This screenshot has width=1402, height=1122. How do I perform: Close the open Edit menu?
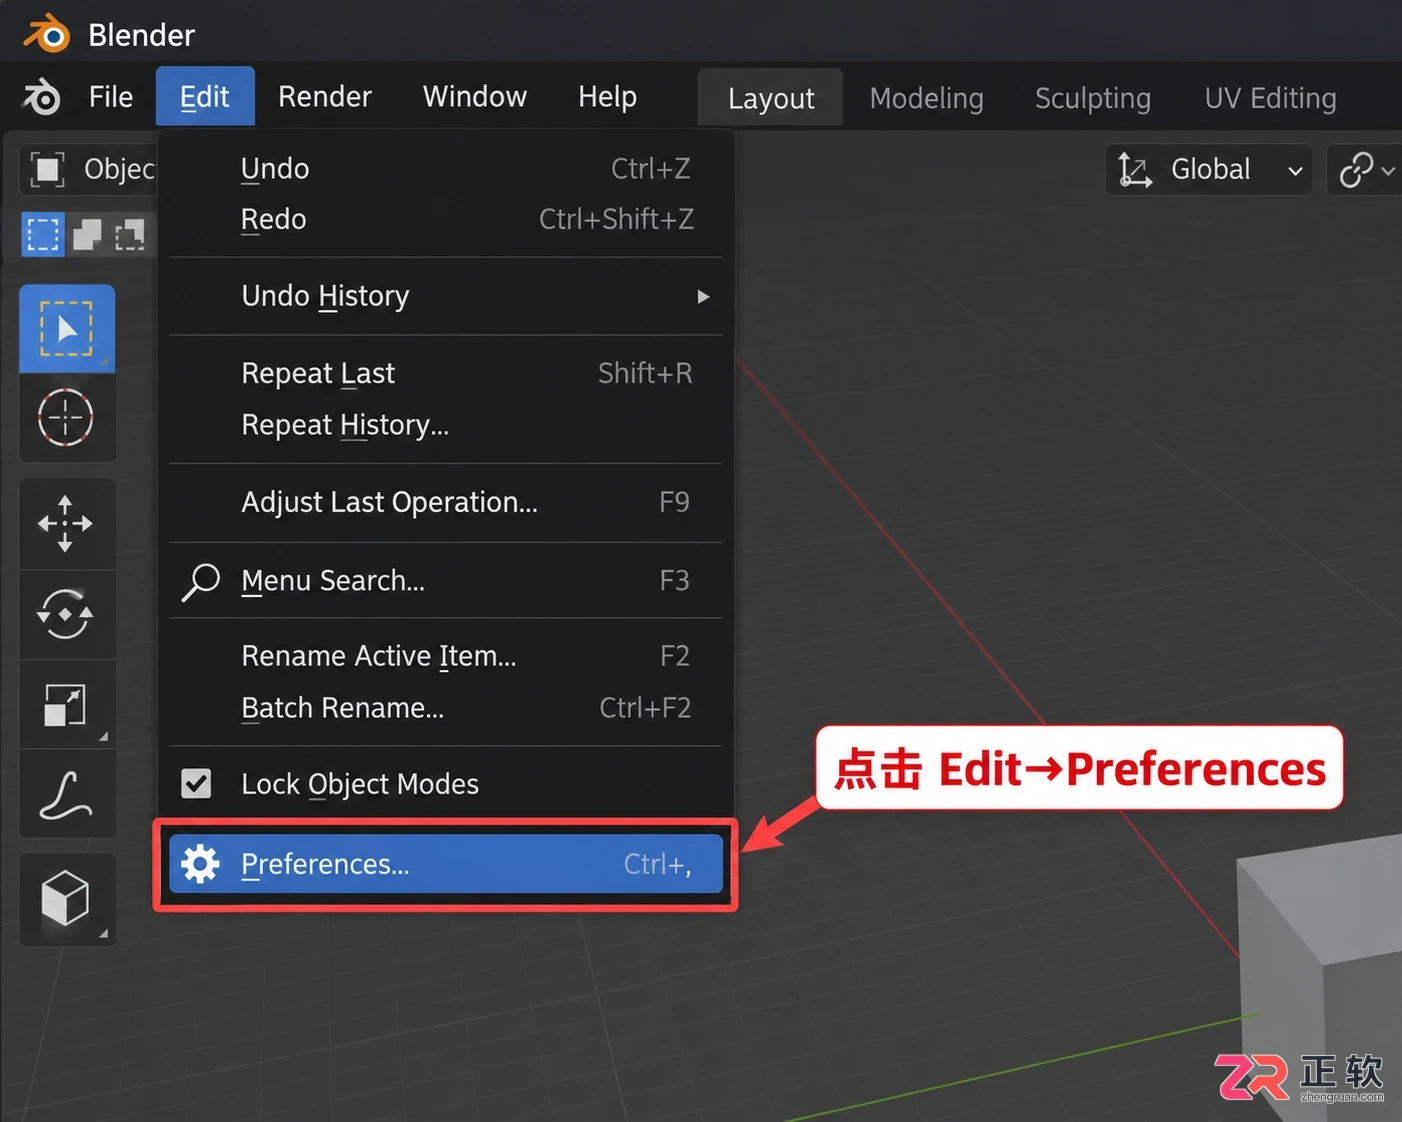[x=205, y=97]
